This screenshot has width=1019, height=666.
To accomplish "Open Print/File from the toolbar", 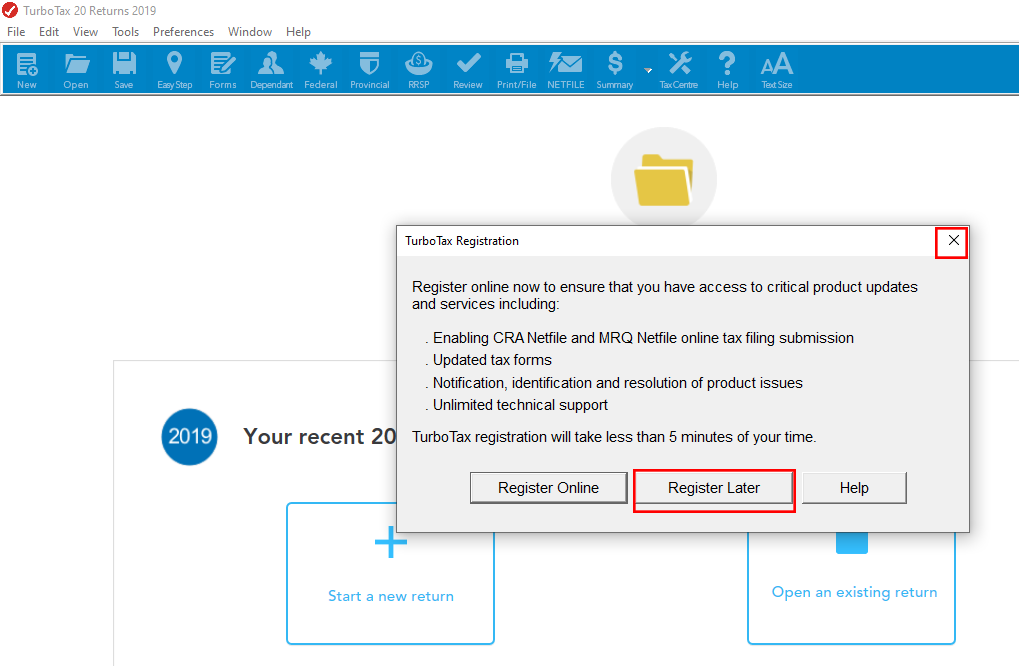I will point(517,70).
